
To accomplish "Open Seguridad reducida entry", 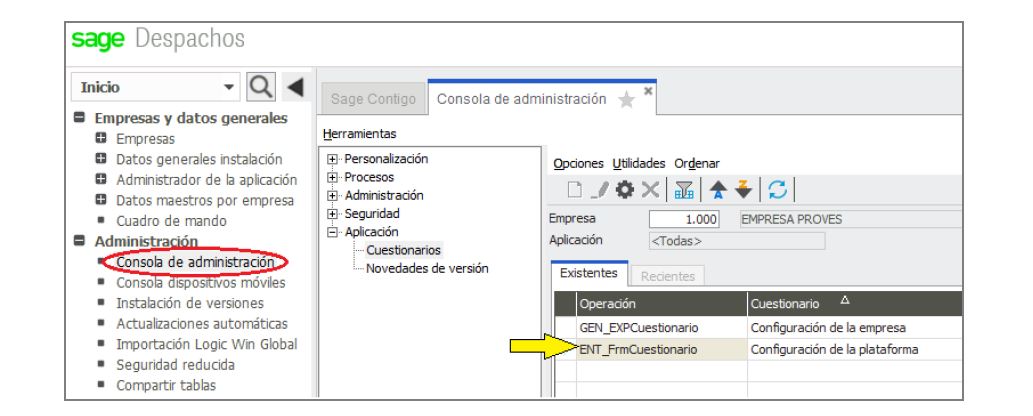I will [175, 365].
